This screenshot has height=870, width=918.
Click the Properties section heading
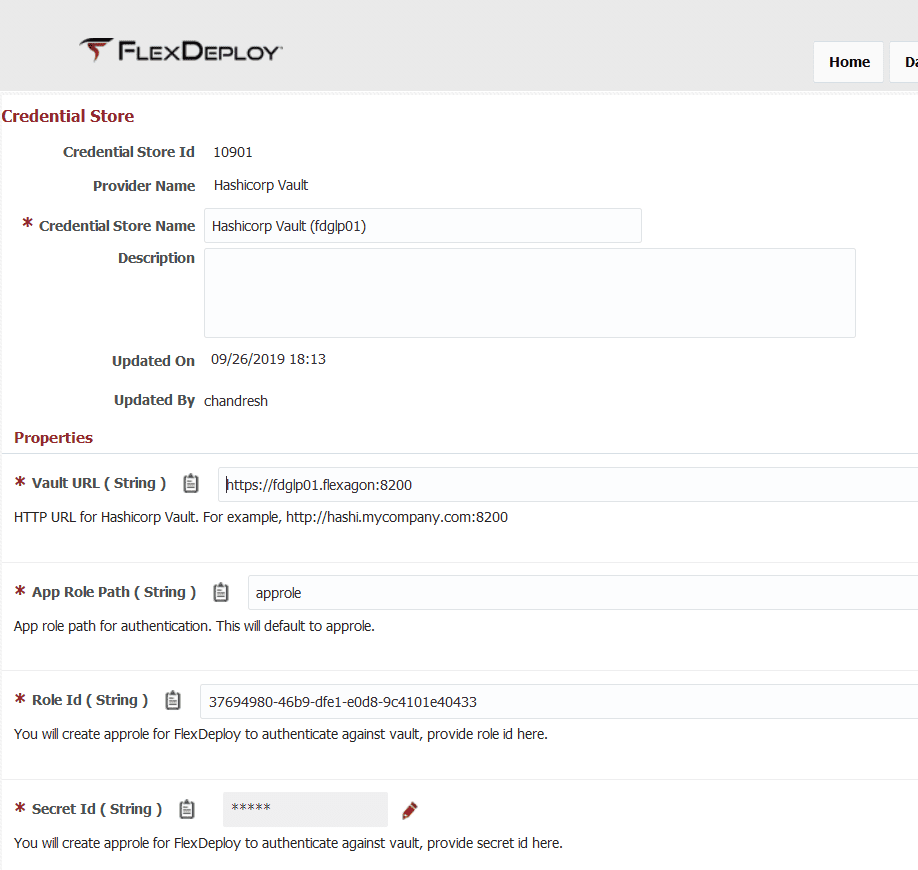coord(53,438)
